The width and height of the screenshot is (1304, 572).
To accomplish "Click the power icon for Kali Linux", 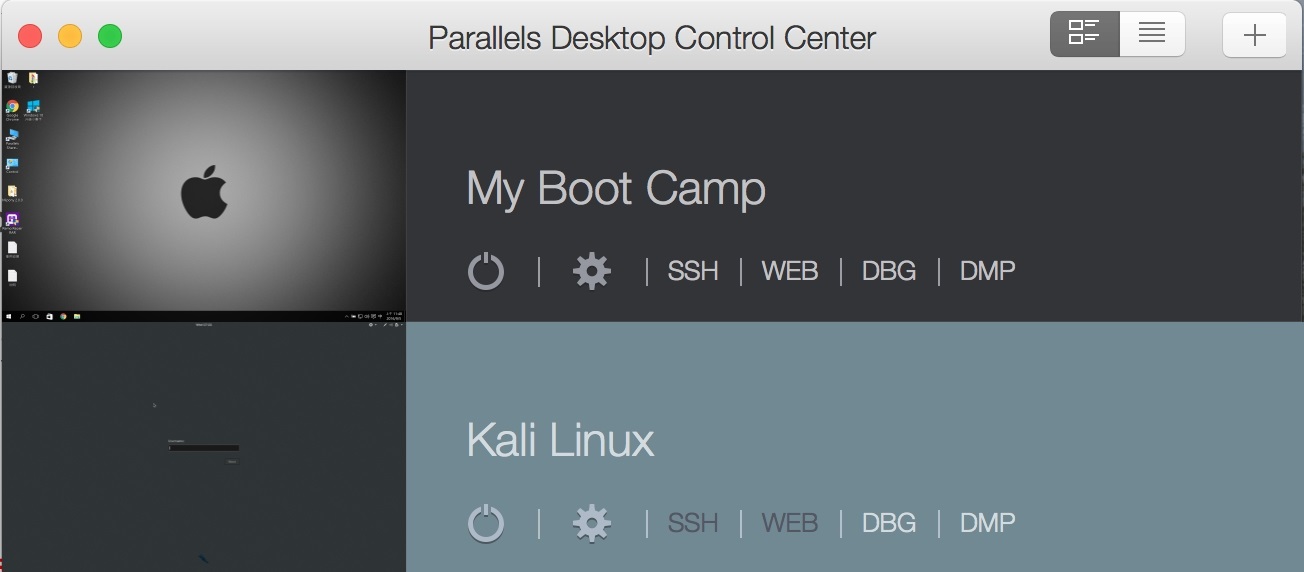I will (486, 523).
